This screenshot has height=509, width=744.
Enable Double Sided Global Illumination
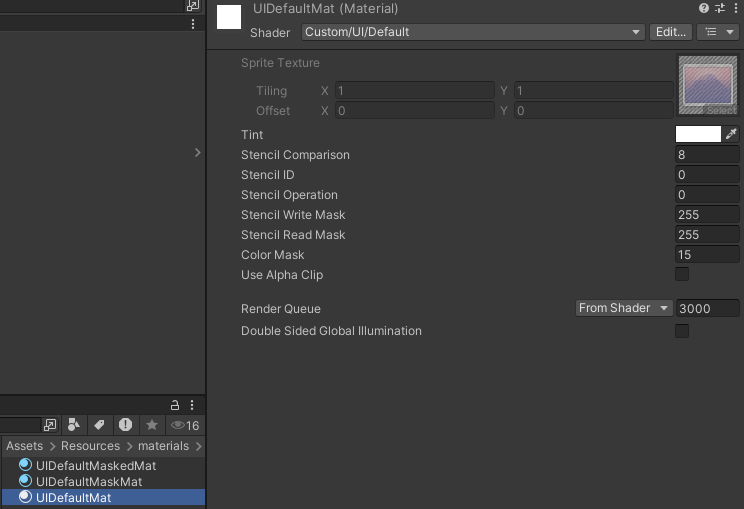682,331
